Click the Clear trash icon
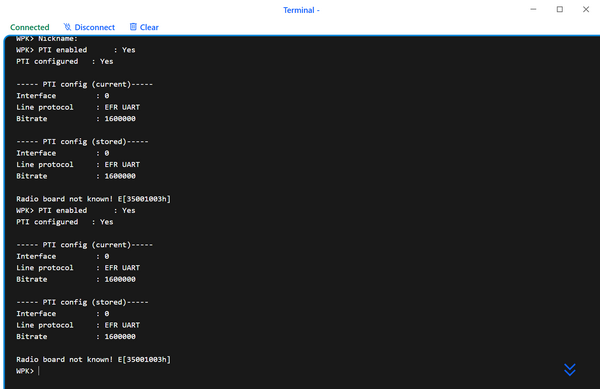 133,27
